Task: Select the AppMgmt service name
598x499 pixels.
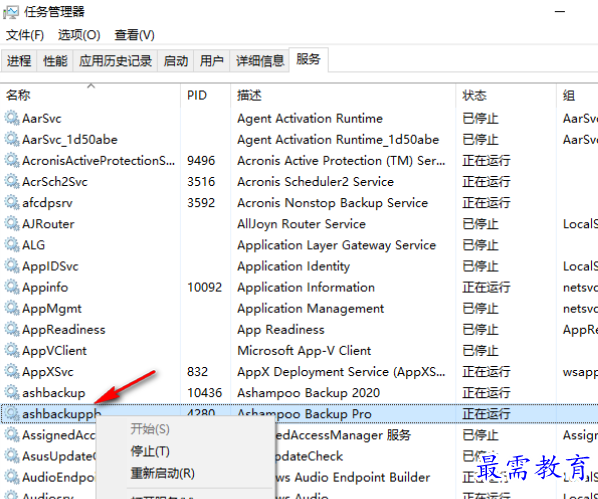Action: (x=52, y=308)
